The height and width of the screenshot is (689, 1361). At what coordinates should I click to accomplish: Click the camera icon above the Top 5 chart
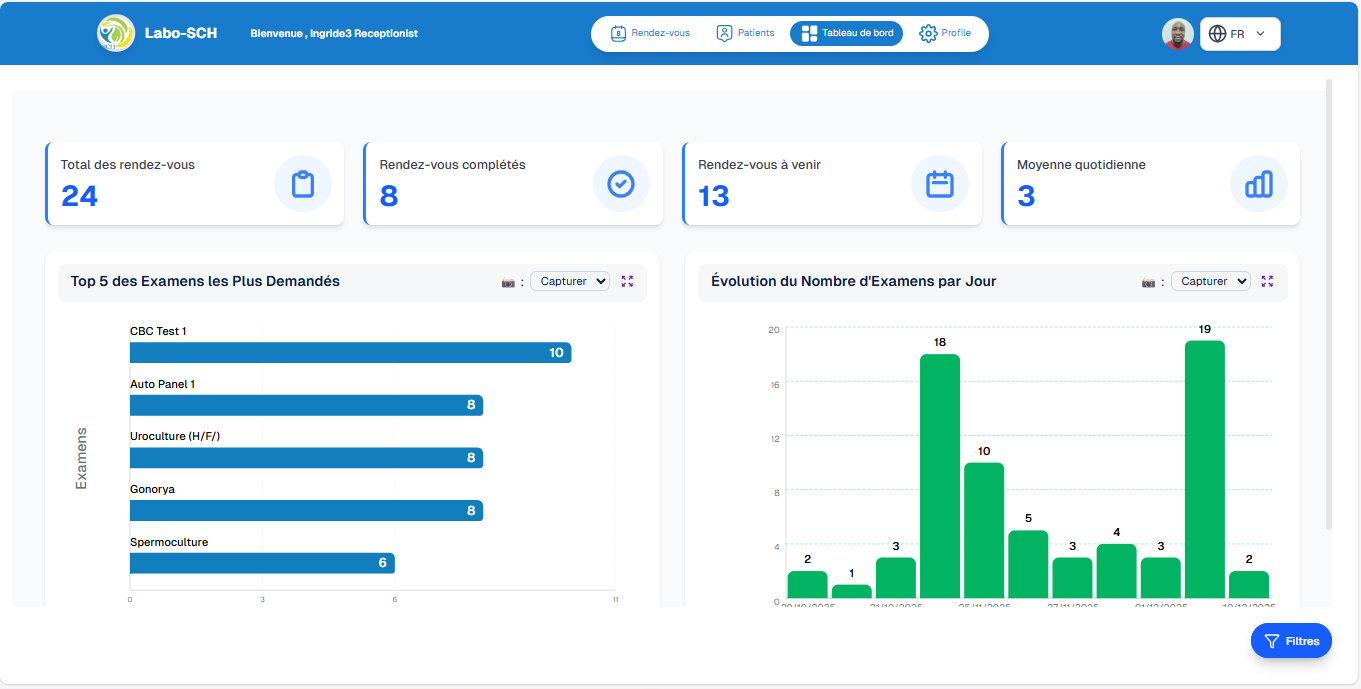point(505,281)
